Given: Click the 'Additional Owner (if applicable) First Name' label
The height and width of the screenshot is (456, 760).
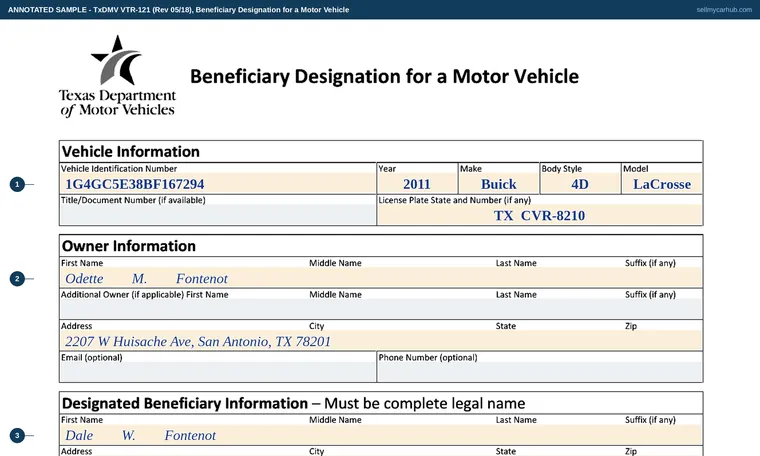Looking at the screenshot, I should pos(144,295).
